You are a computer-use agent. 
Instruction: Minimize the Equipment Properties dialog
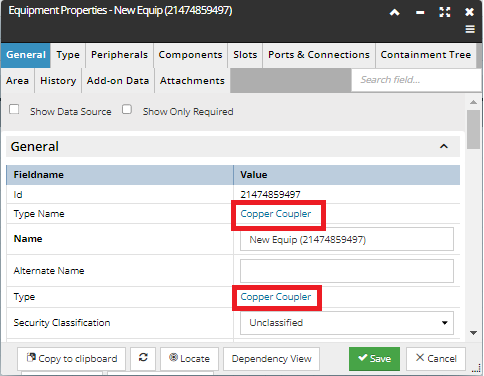[420, 13]
